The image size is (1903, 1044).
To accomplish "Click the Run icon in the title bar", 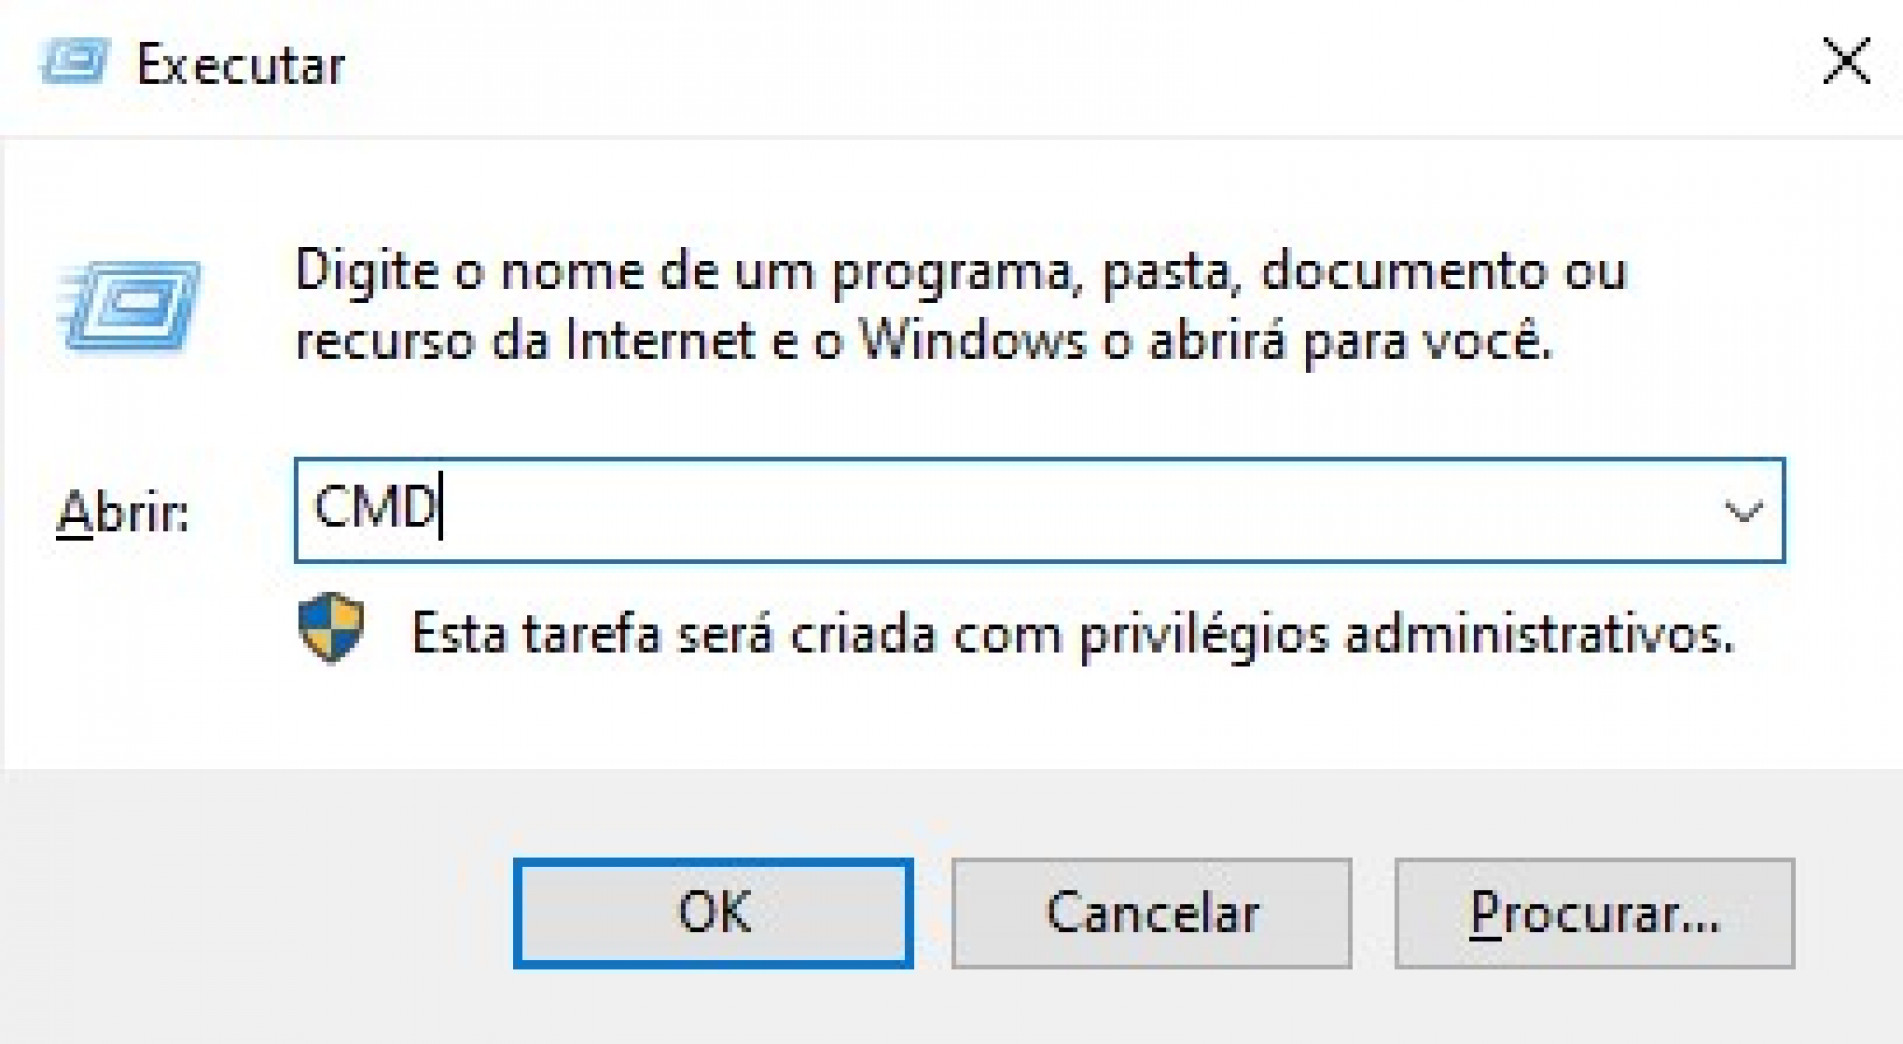I will pos(74,62).
